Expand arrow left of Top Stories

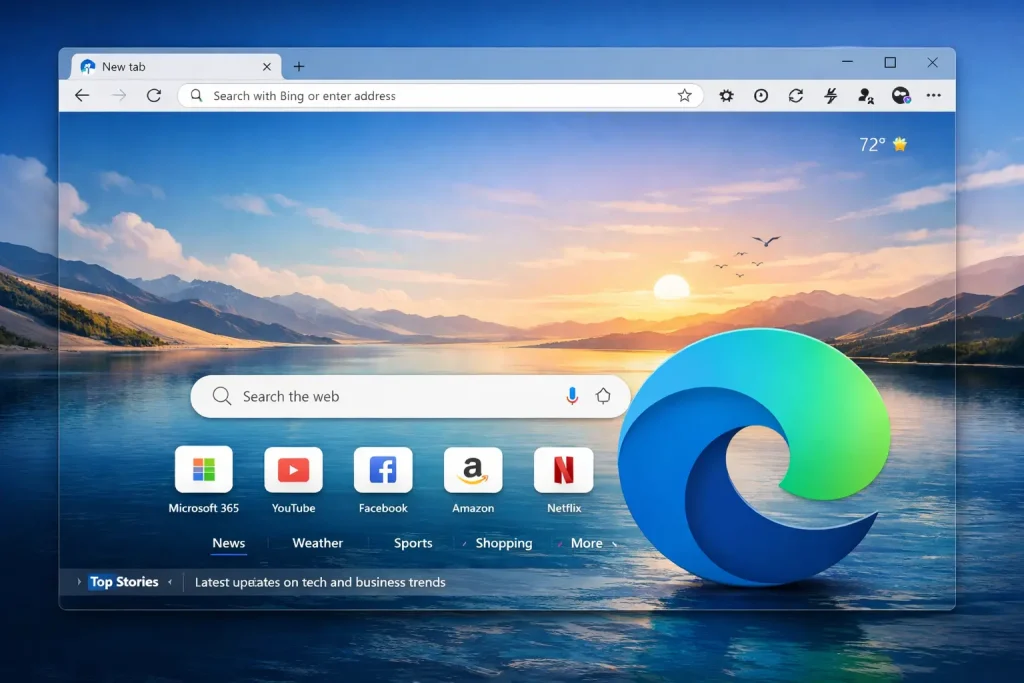coord(79,582)
